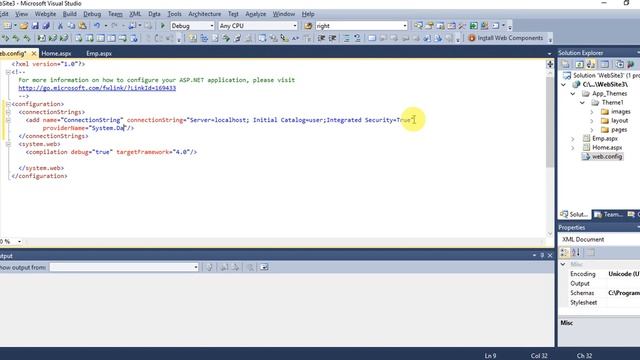Close the Output panel
This screenshot has height=360, width=640.
[x=550, y=256]
